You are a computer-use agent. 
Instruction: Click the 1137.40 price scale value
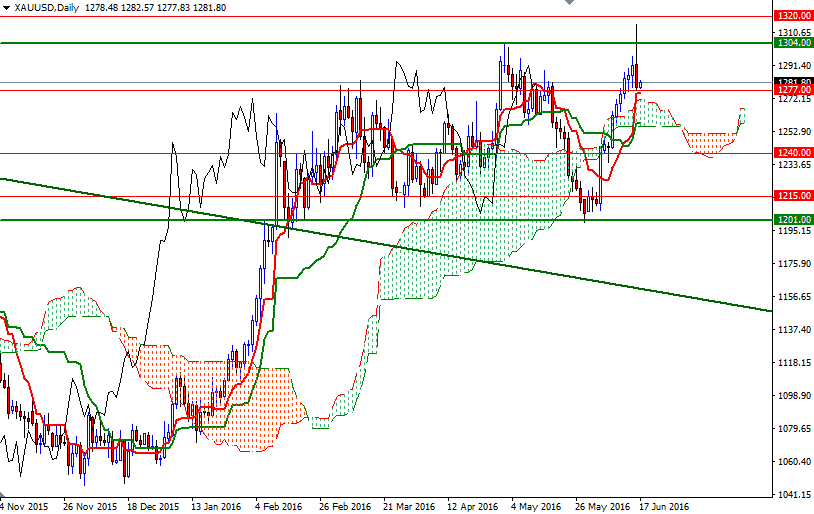792,329
